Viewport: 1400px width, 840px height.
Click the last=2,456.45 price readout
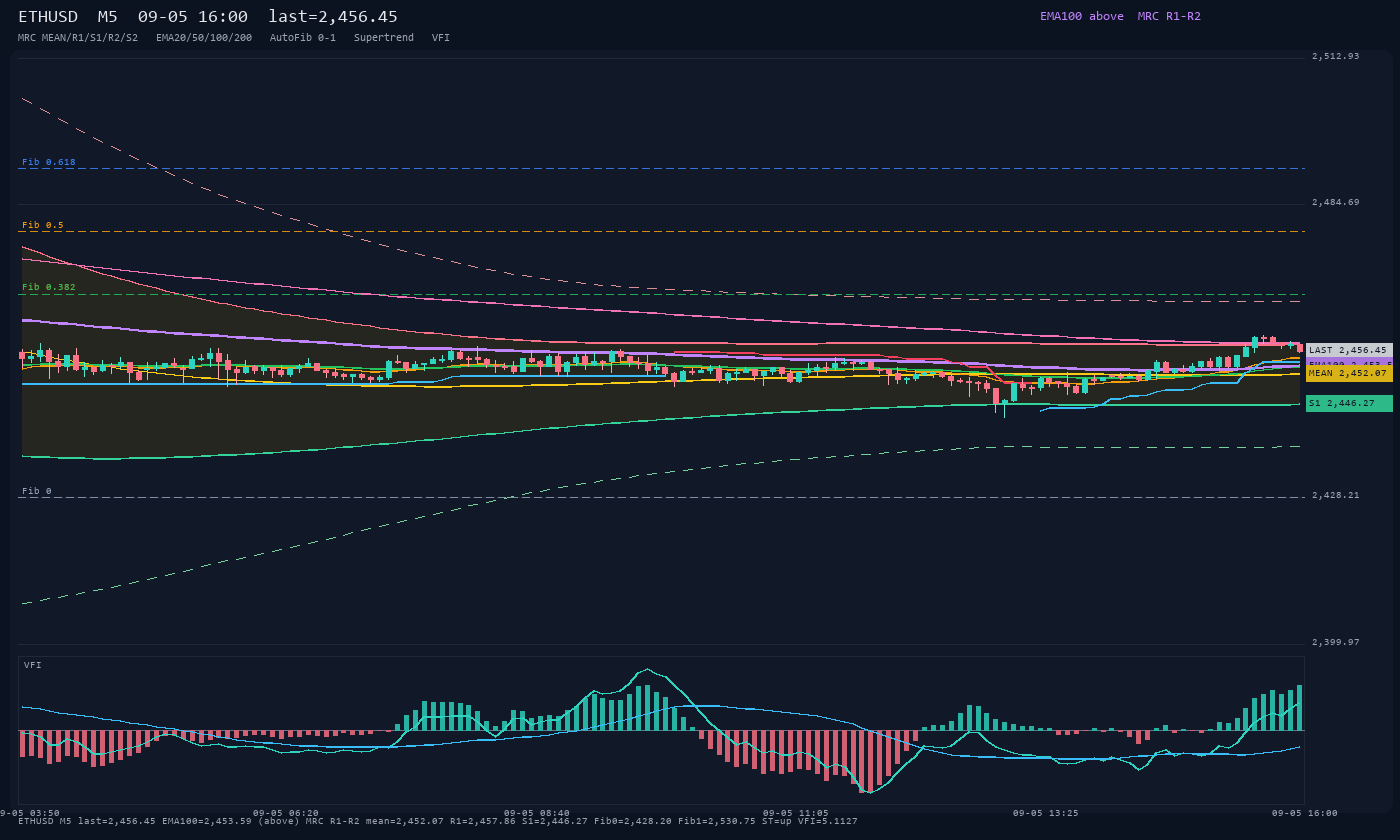pos(333,17)
